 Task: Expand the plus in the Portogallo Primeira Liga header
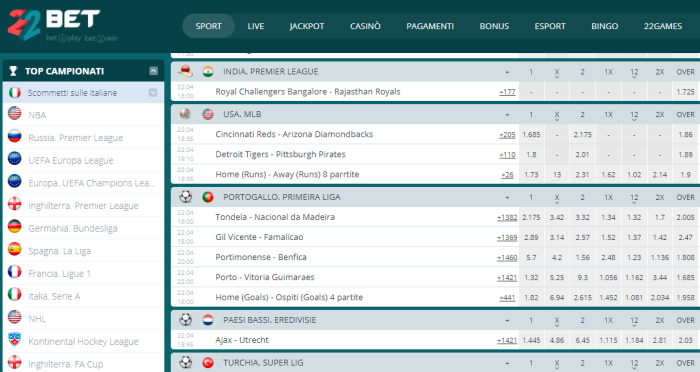[507, 197]
